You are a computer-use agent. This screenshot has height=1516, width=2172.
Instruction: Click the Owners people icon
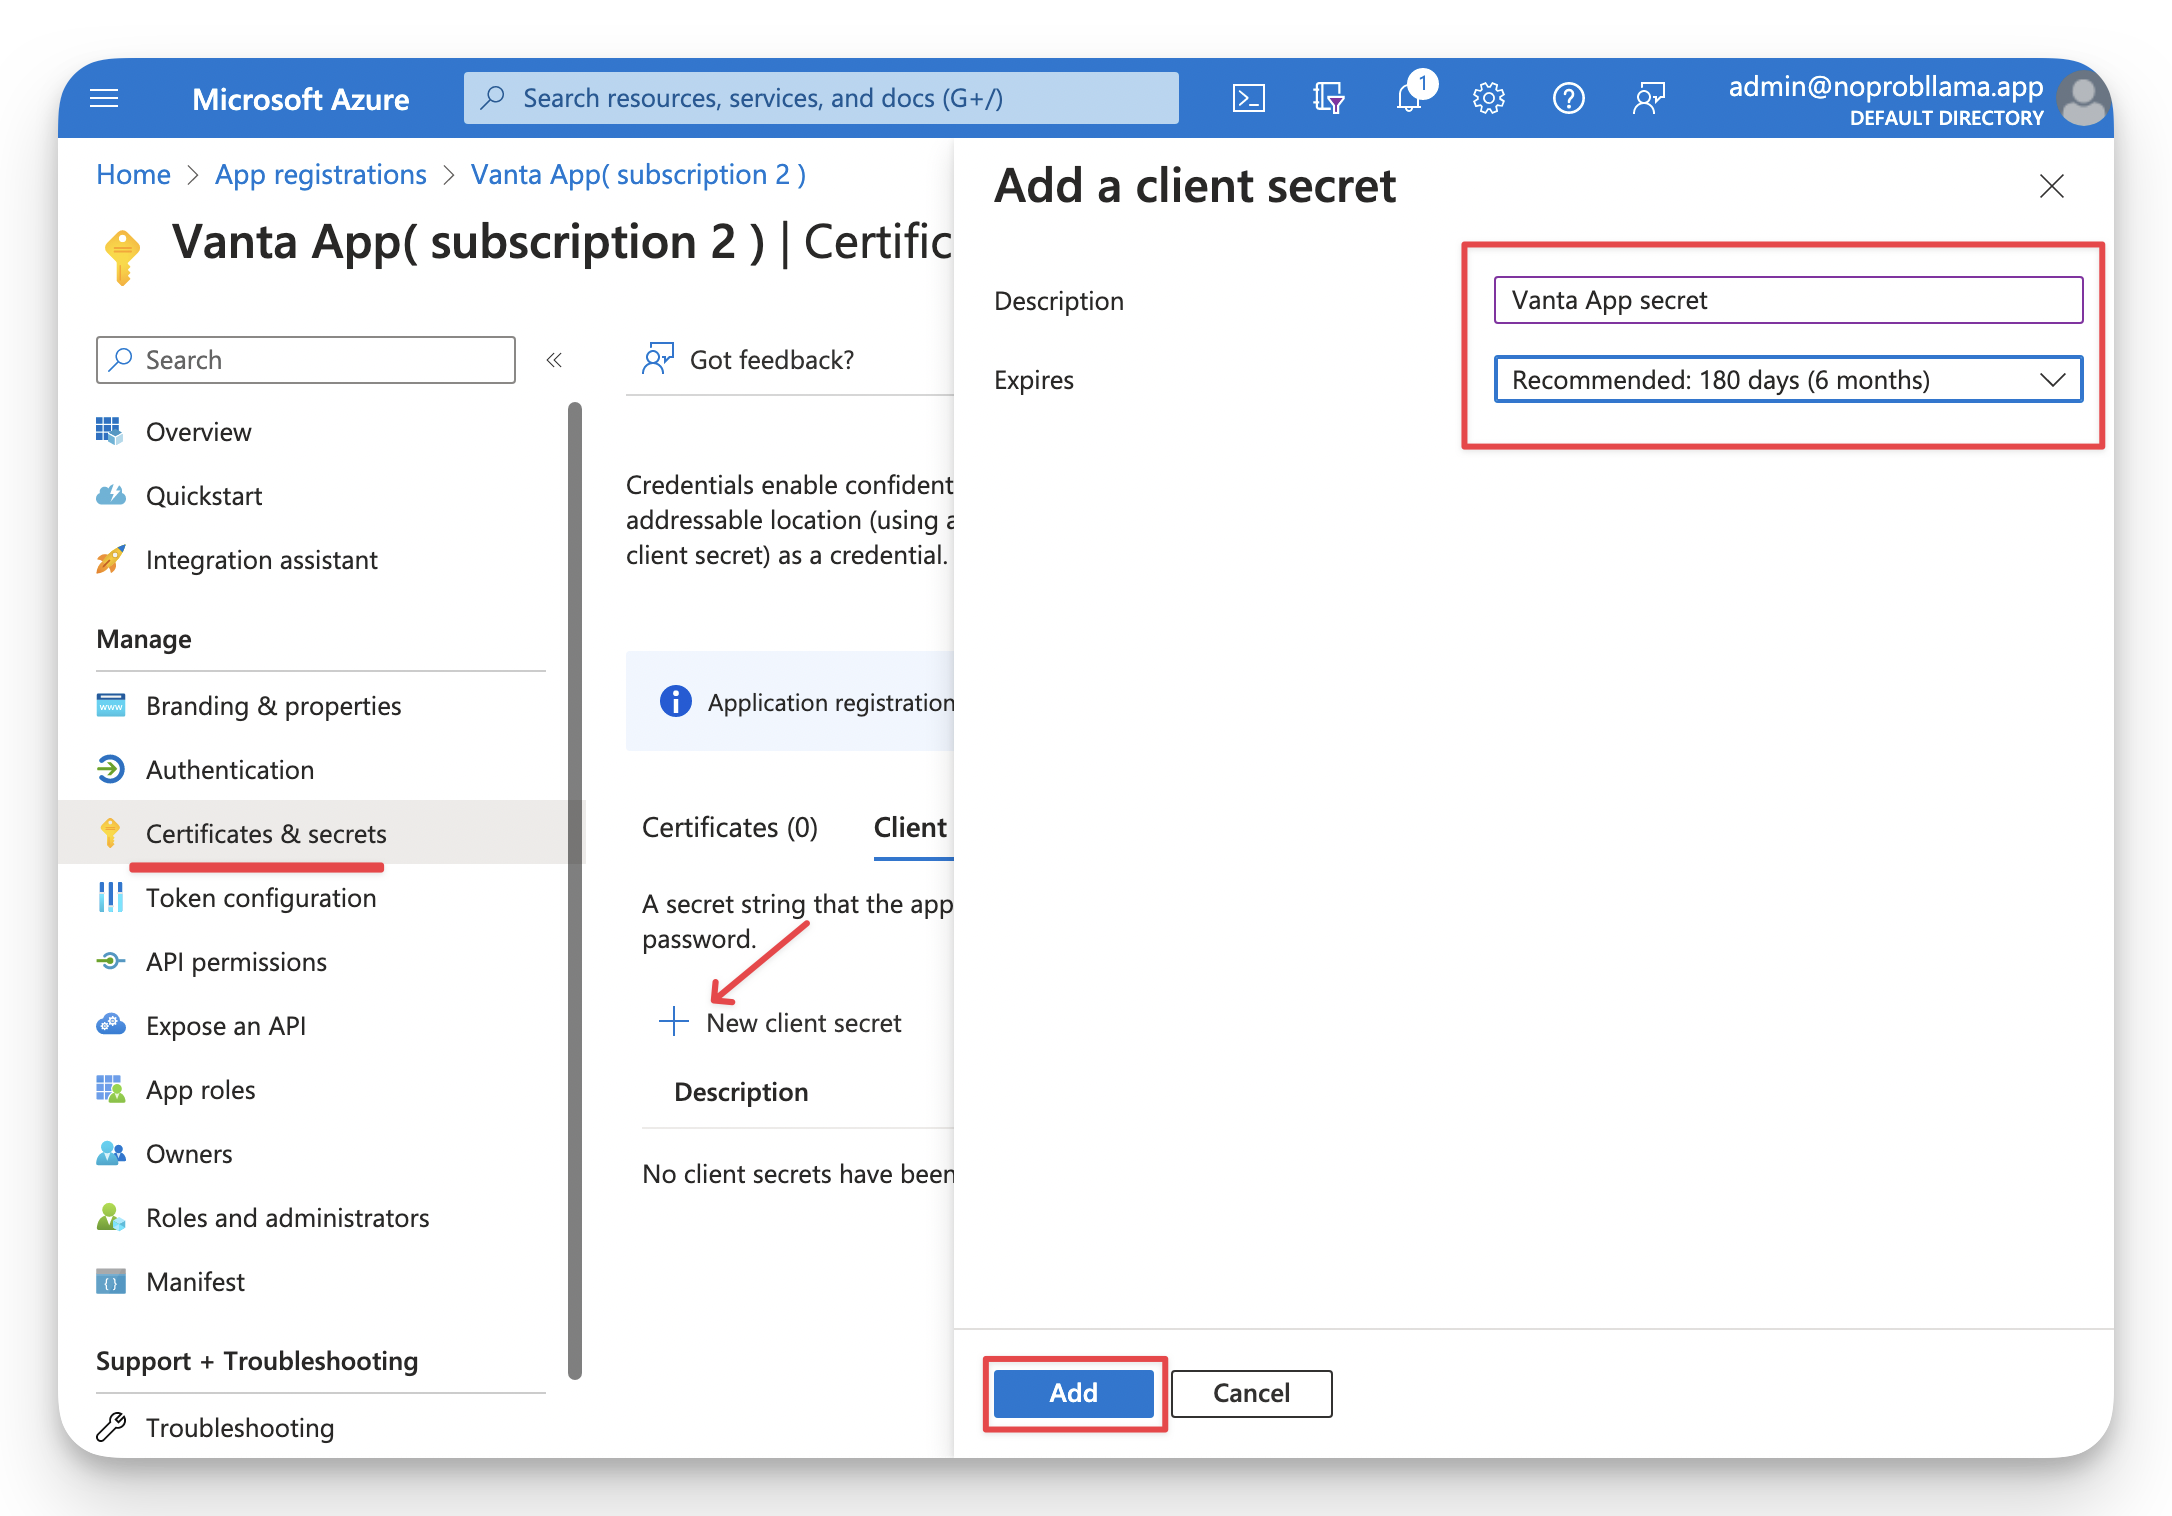110,1153
